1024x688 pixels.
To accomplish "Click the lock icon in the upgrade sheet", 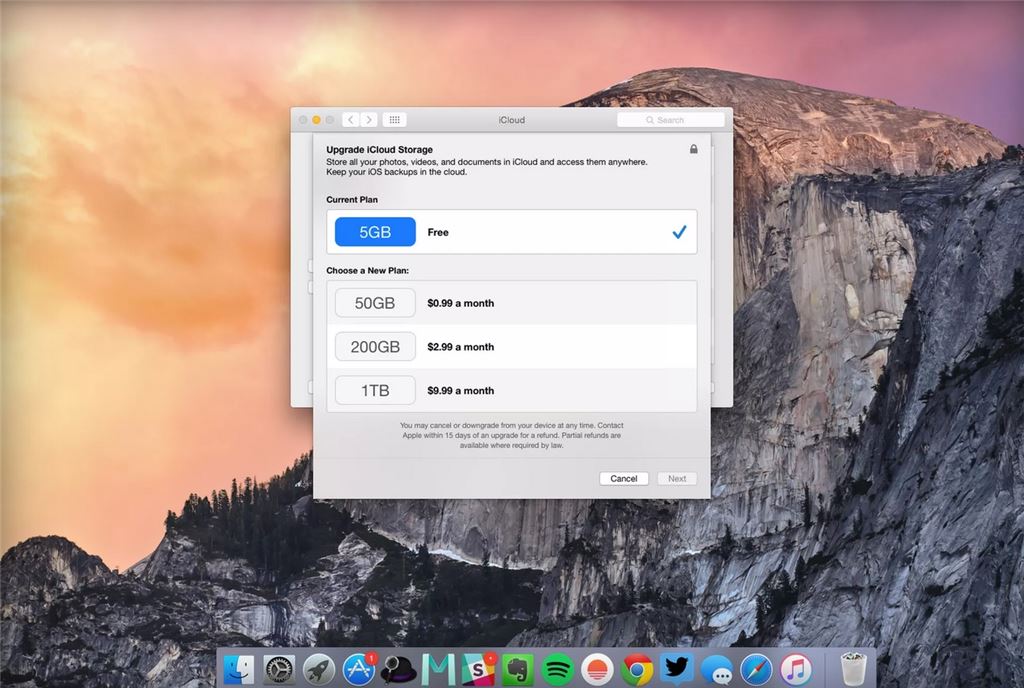I will tap(694, 149).
